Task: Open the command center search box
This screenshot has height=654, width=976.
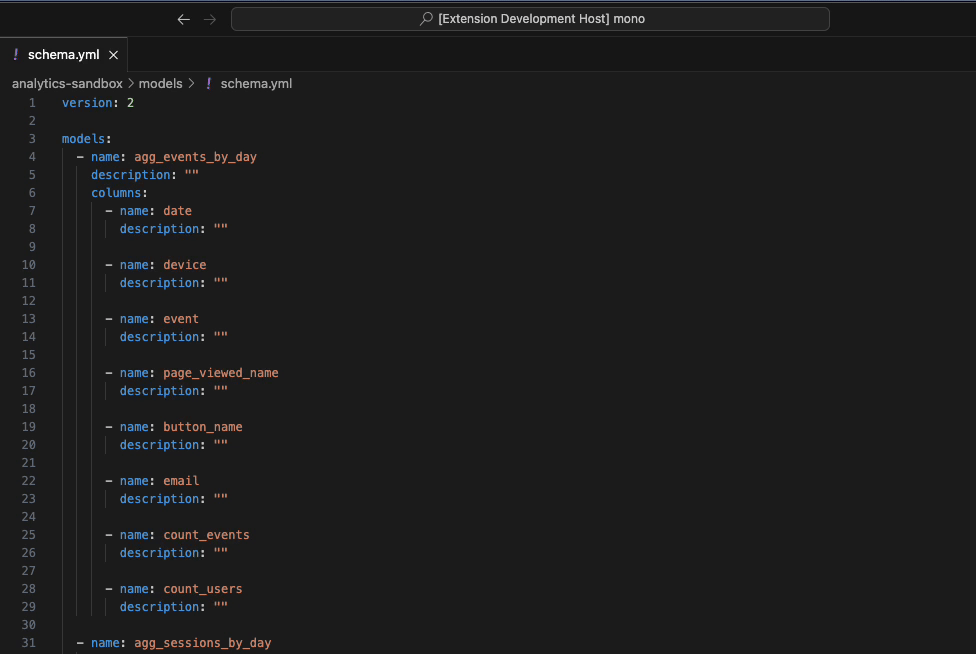Action: [530, 19]
